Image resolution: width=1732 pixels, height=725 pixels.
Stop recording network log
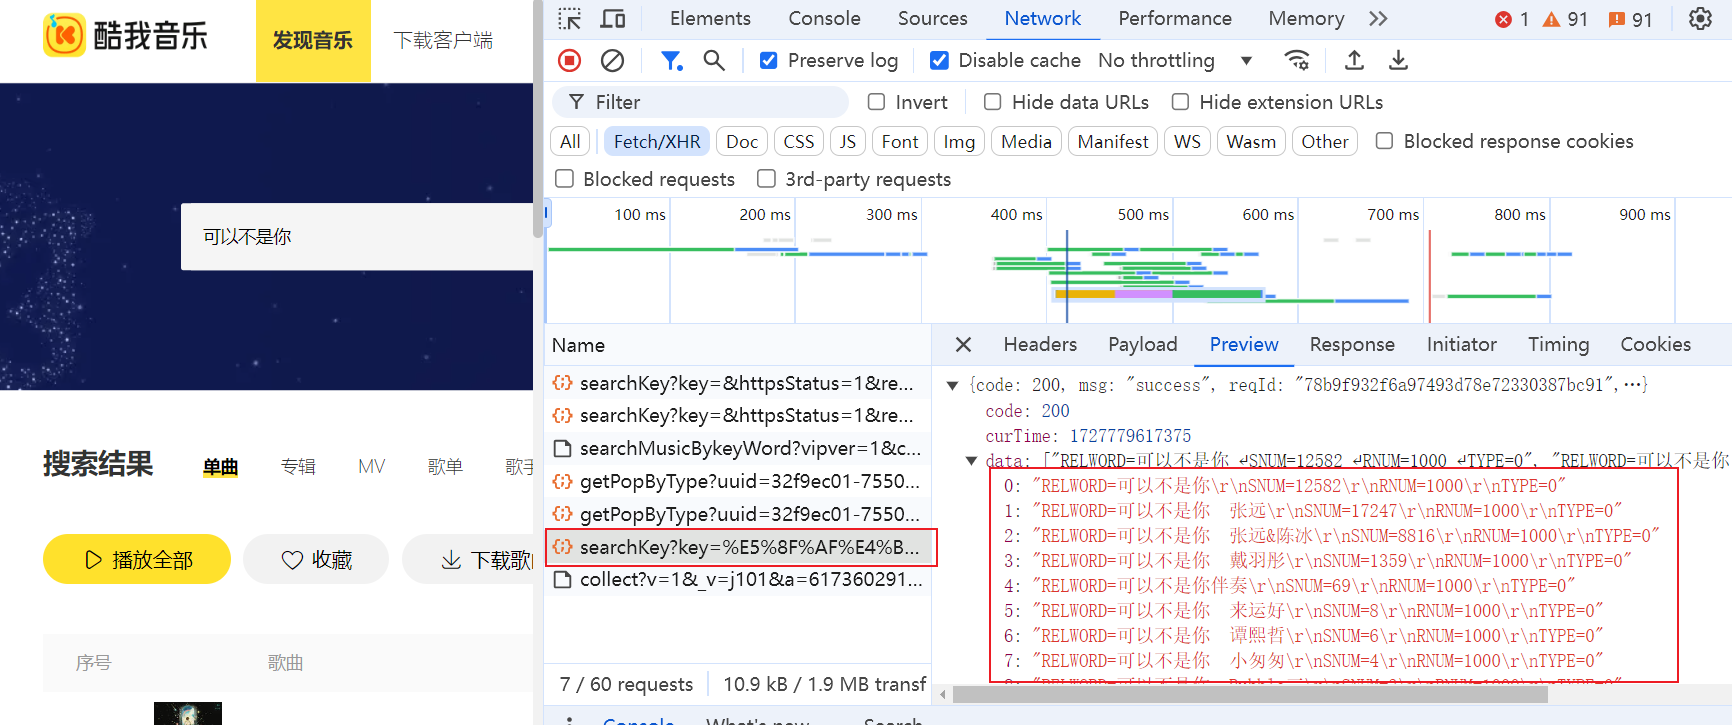[x=570, y=61]
